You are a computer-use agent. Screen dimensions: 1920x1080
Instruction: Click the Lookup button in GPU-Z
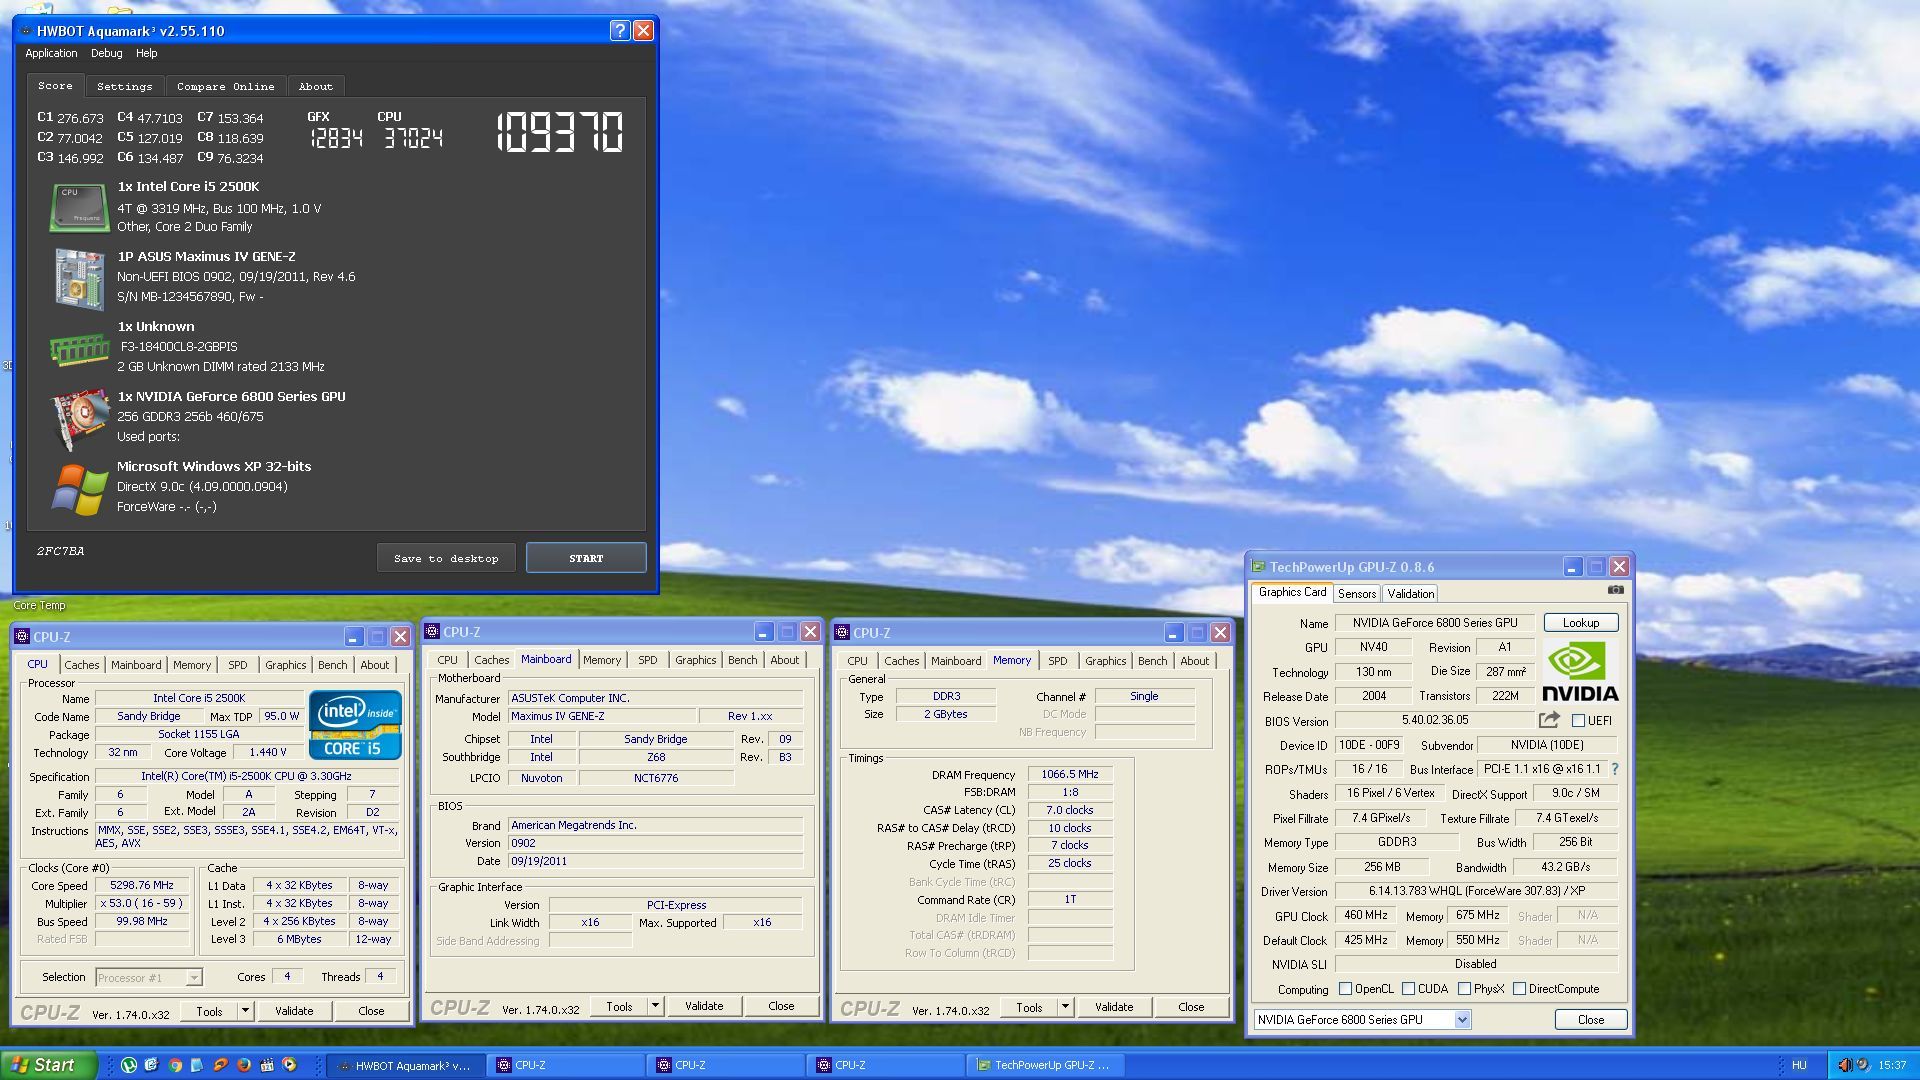(1581, 622)
